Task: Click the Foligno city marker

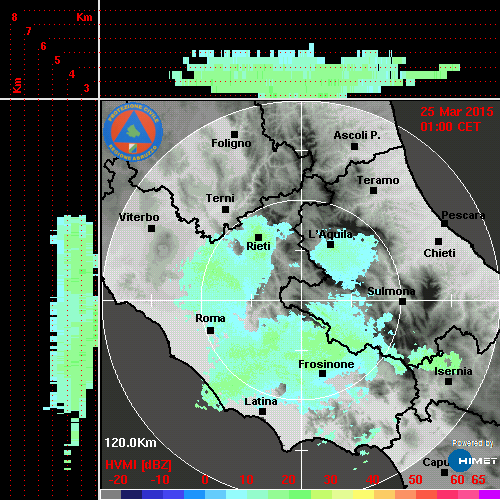Action: 234,134
